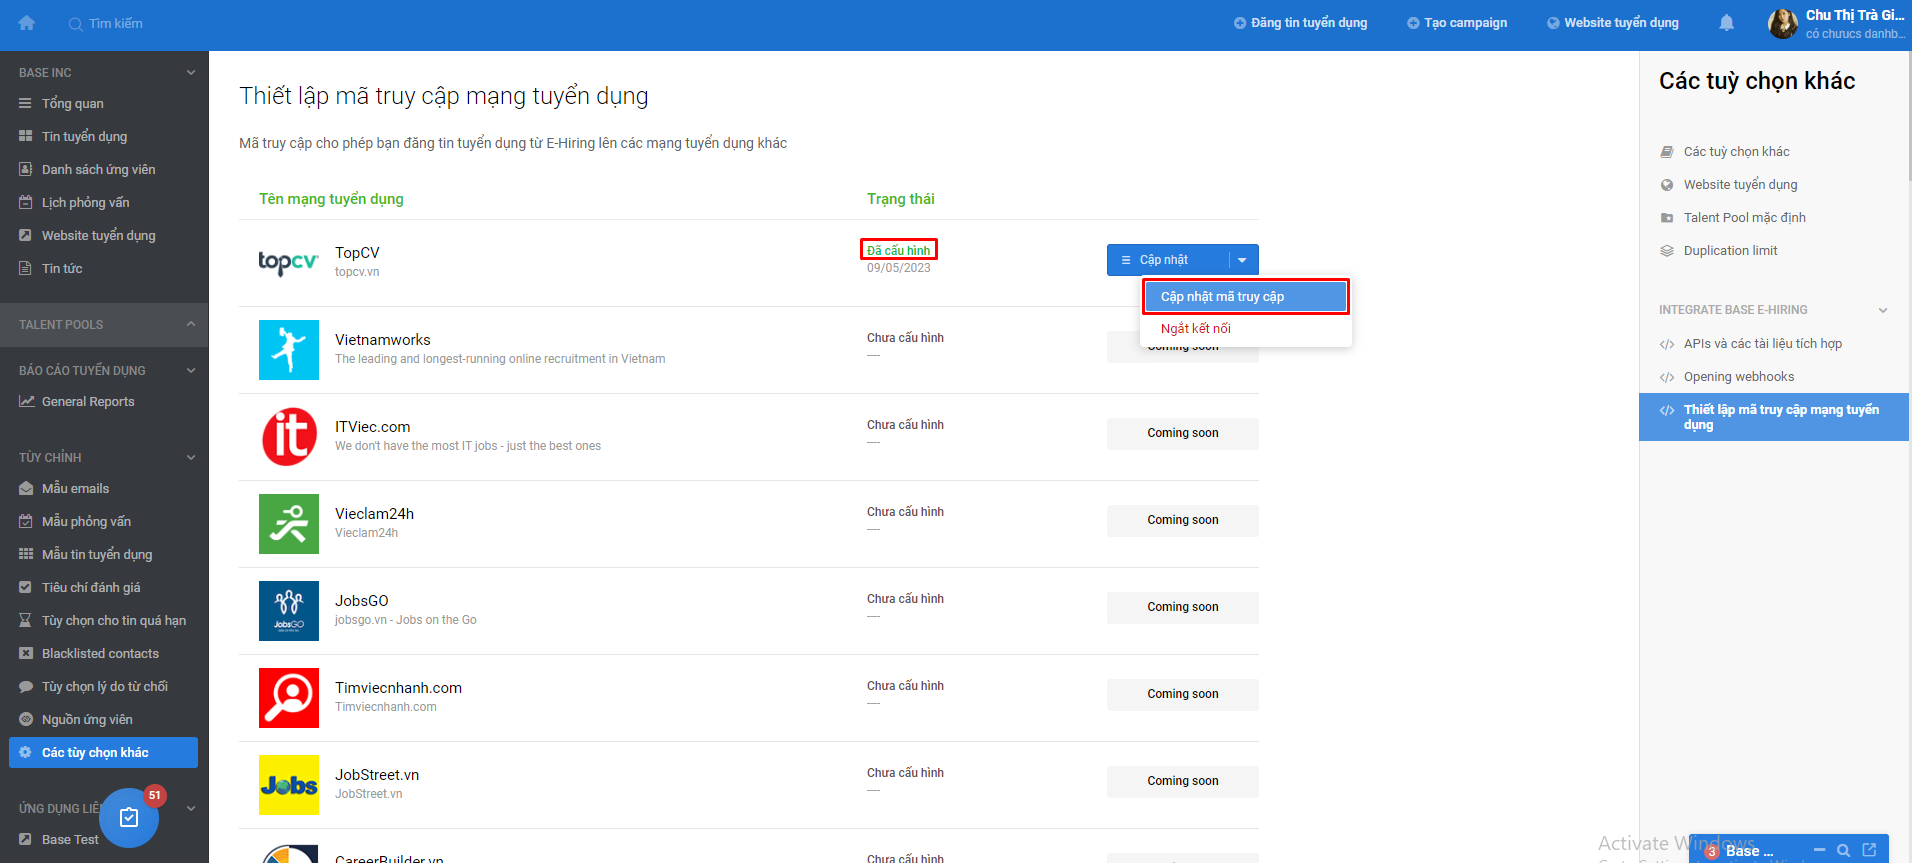Click the Trạng thái column header
1912x863 pixels.
click(x=901, y=199)
